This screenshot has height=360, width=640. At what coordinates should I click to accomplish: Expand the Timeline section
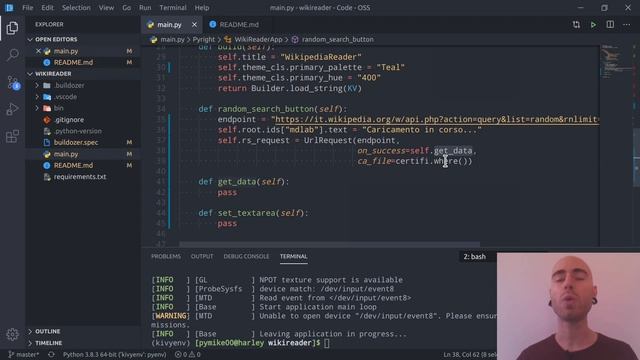(48, 343)
